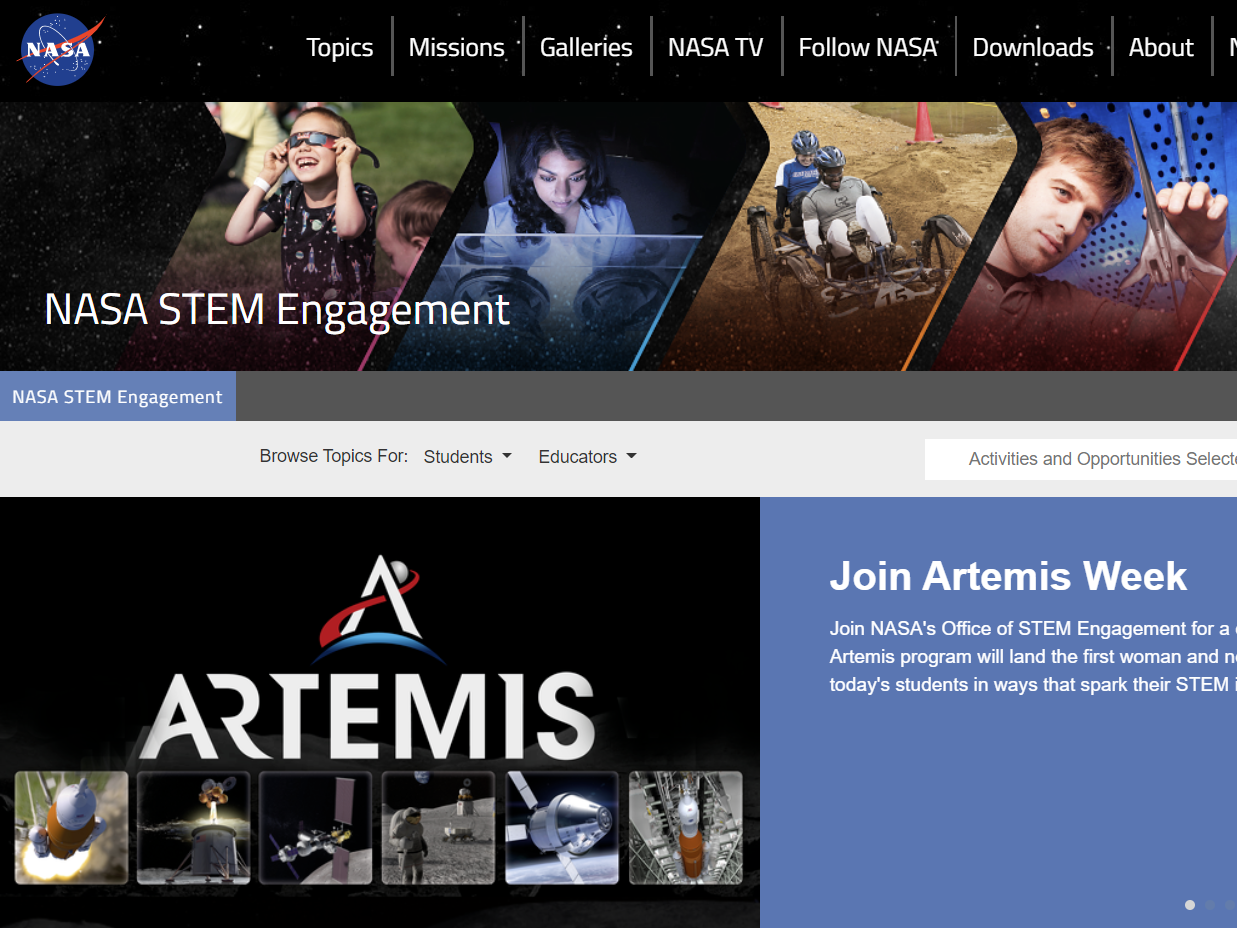
Task: Select the lunar lander thumbnail
Action: coord(193,827)
